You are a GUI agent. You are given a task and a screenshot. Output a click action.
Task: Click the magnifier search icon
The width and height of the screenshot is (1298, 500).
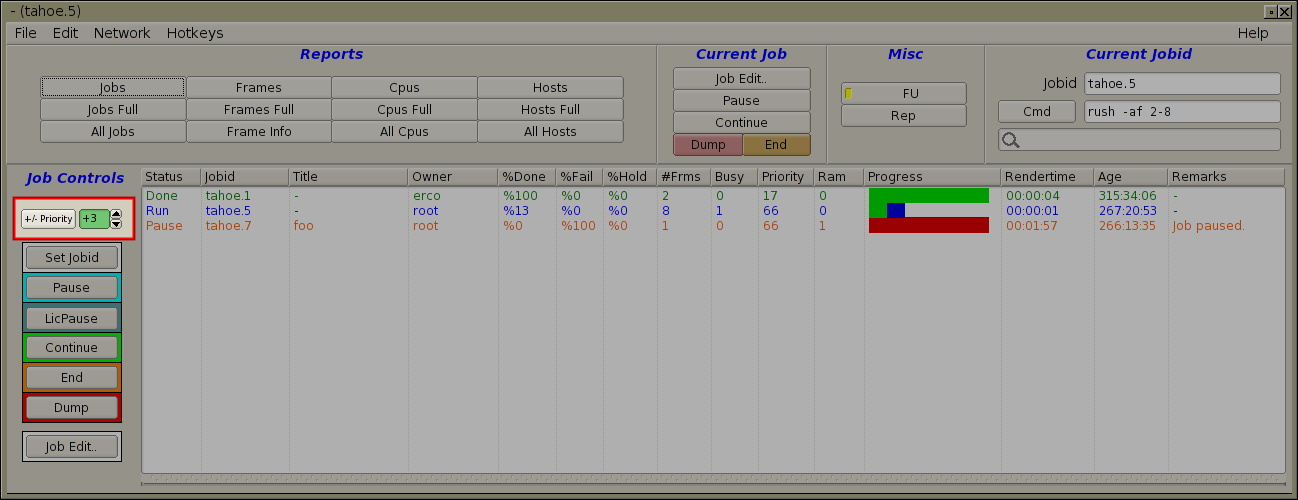coord(1011,140)
